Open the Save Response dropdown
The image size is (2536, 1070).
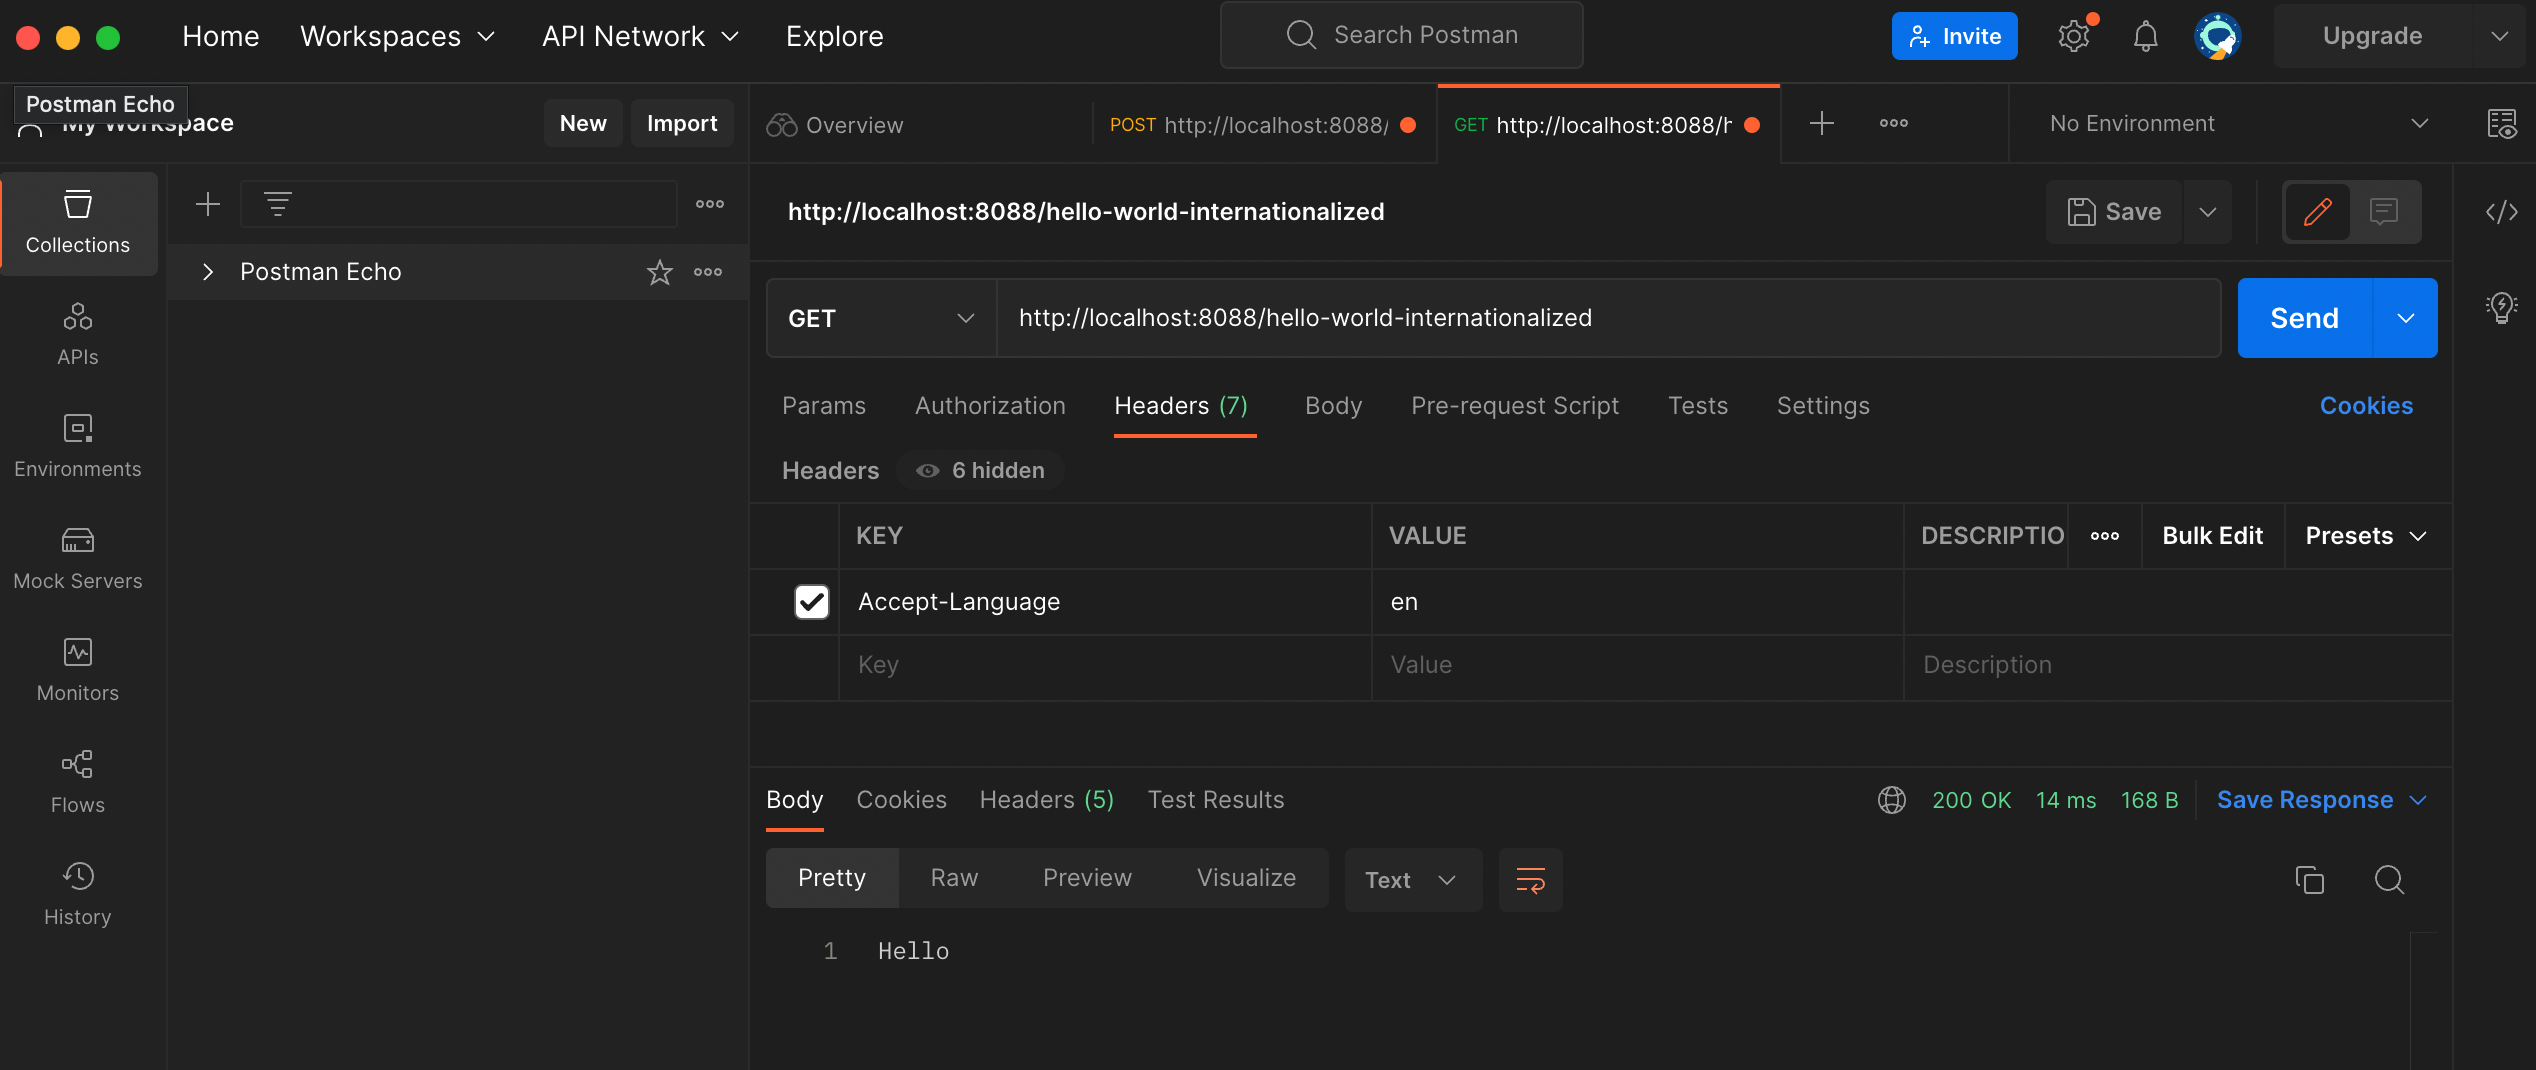coord(2322,800)
